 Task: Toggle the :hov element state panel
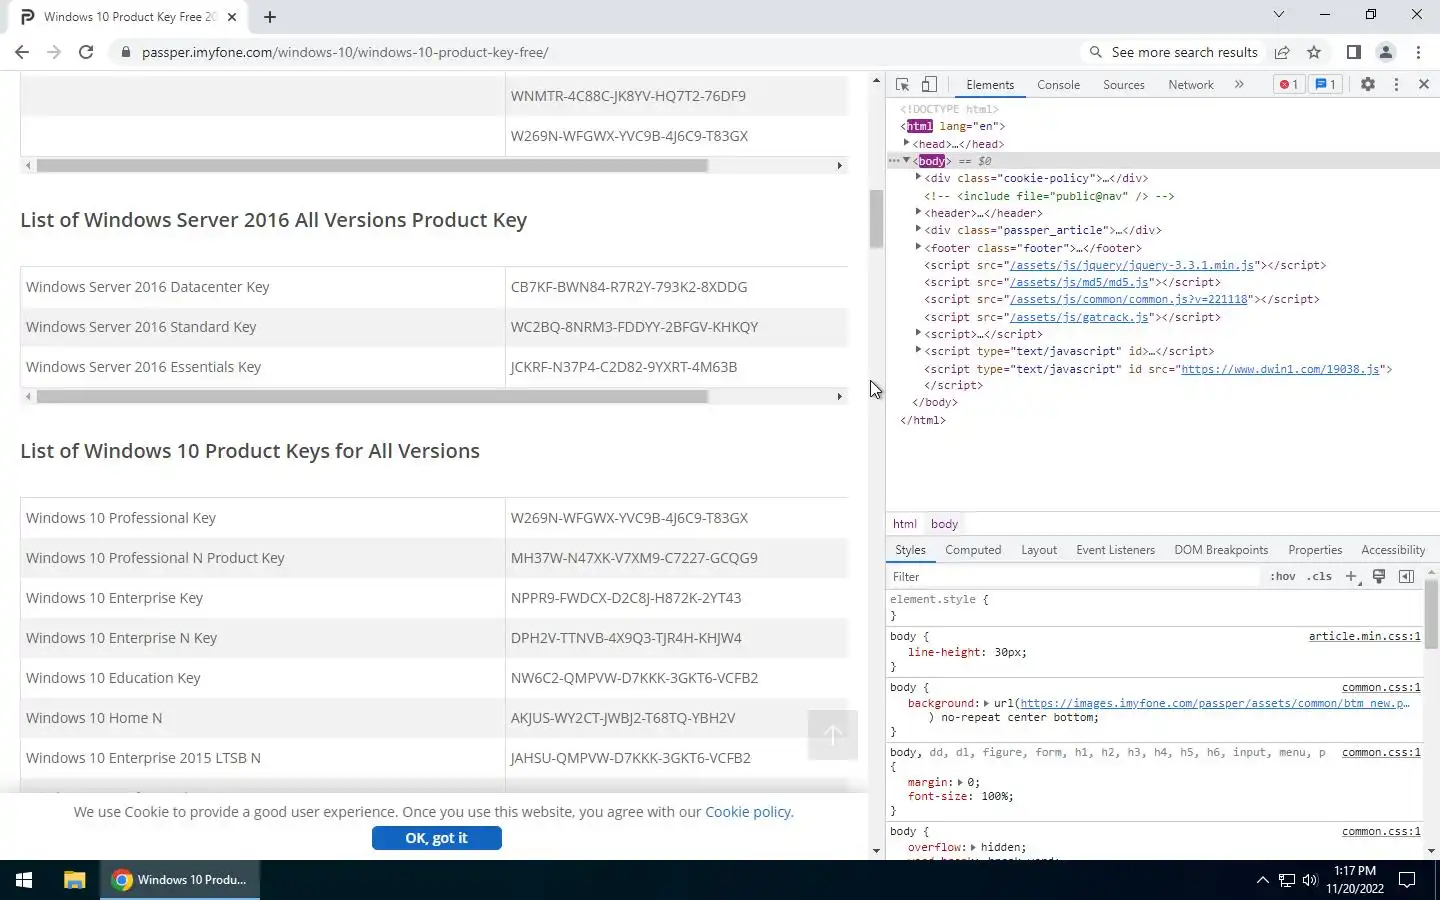(x=1282, y=577)
